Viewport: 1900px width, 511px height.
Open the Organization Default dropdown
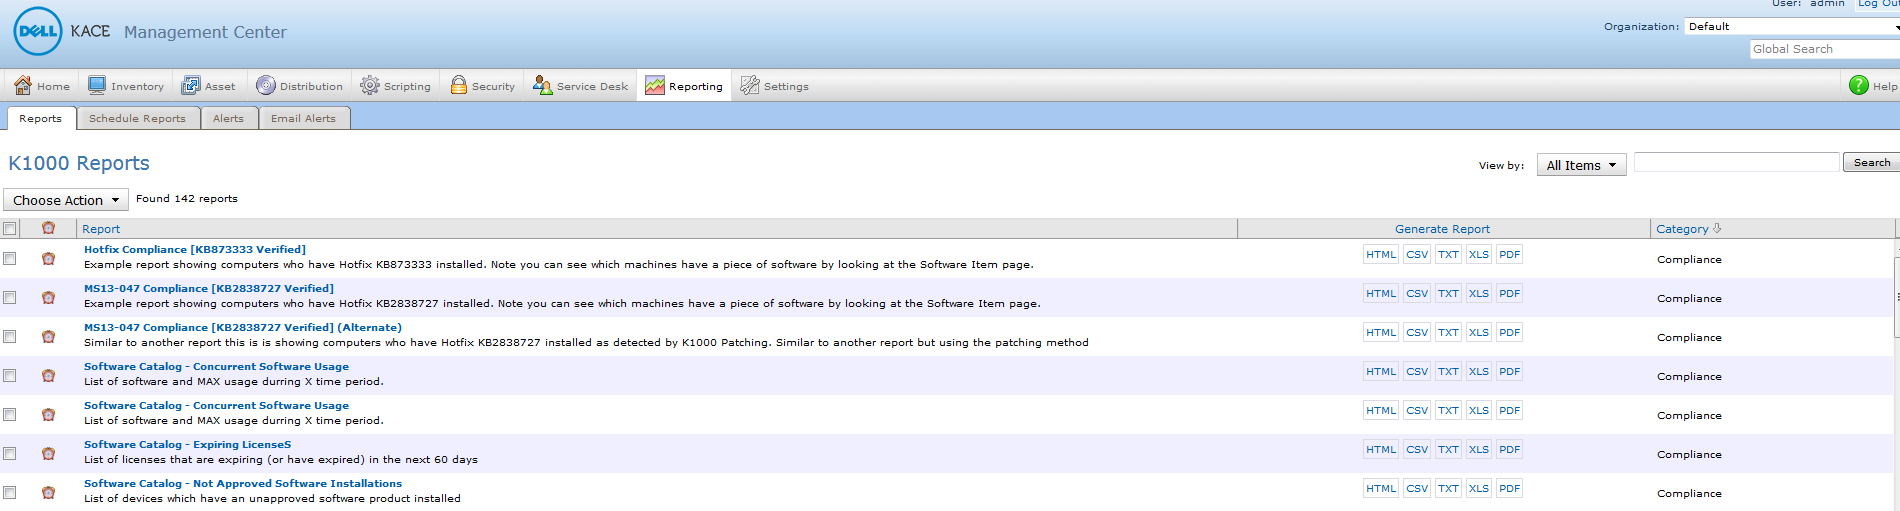[1792, 26]
